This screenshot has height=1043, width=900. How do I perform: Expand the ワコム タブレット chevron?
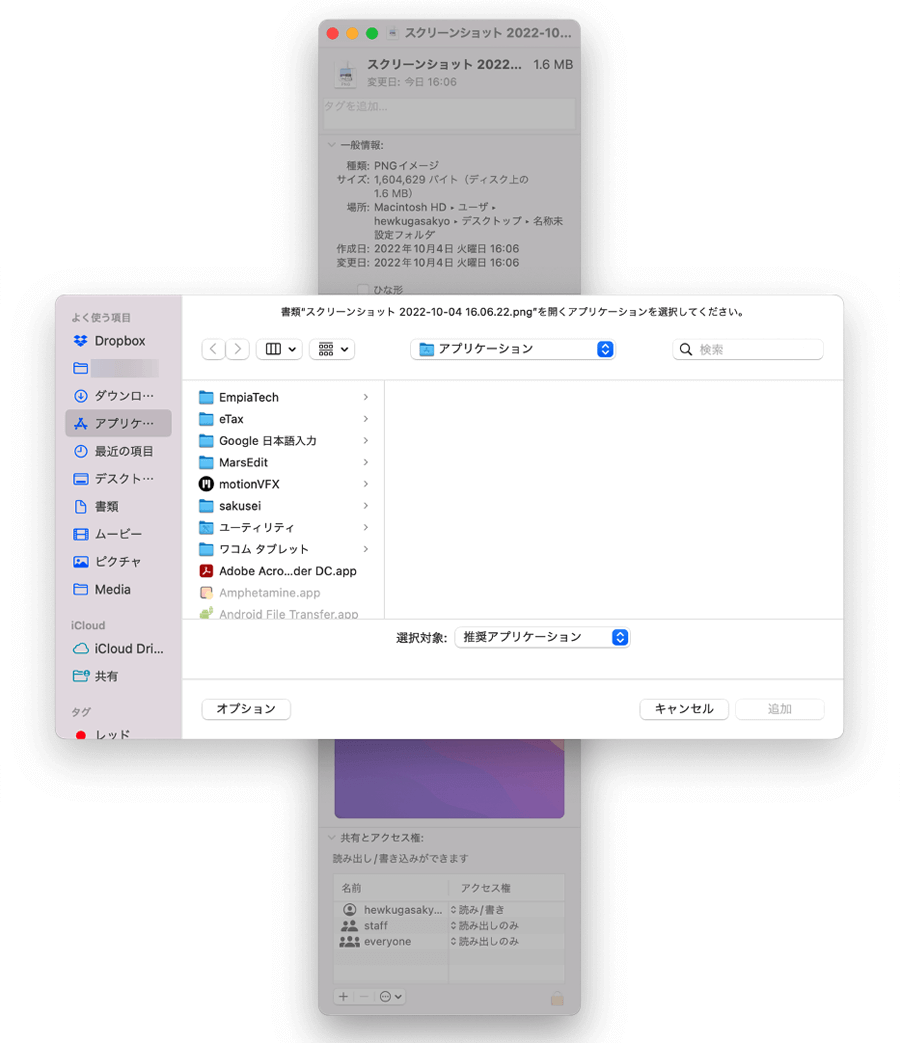[x=366, y=549]
